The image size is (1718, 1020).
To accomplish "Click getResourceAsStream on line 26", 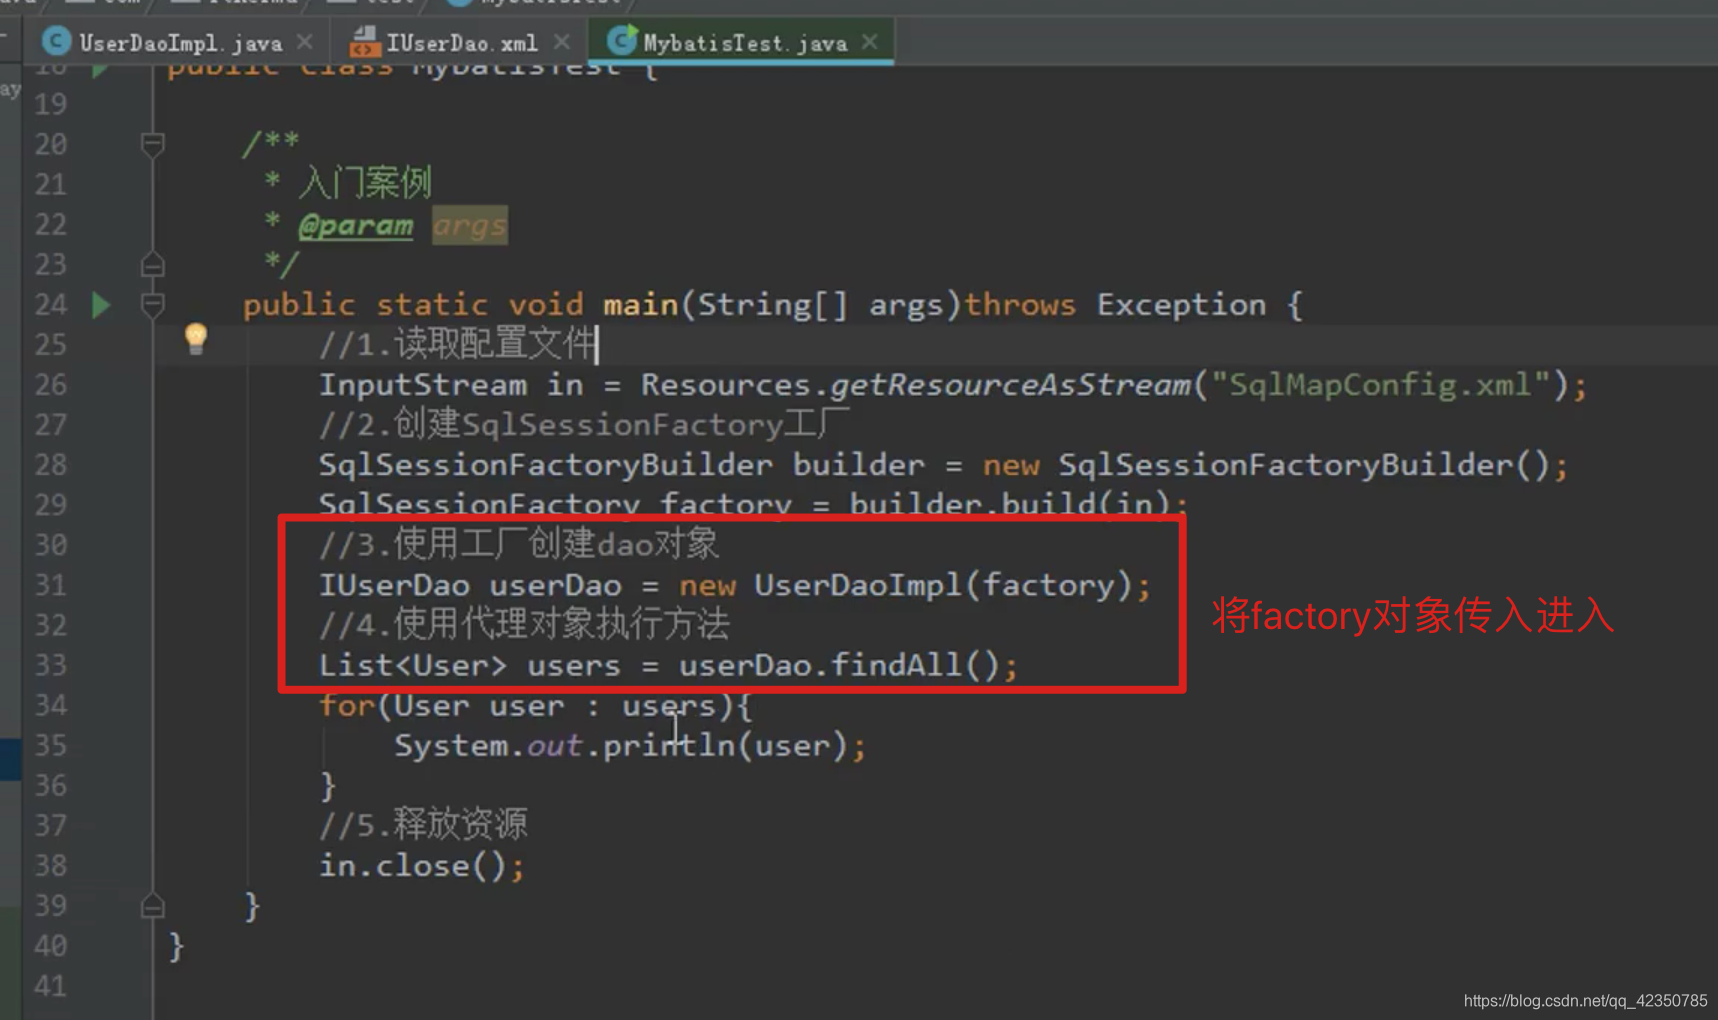I will click(x=1010, y=385).
